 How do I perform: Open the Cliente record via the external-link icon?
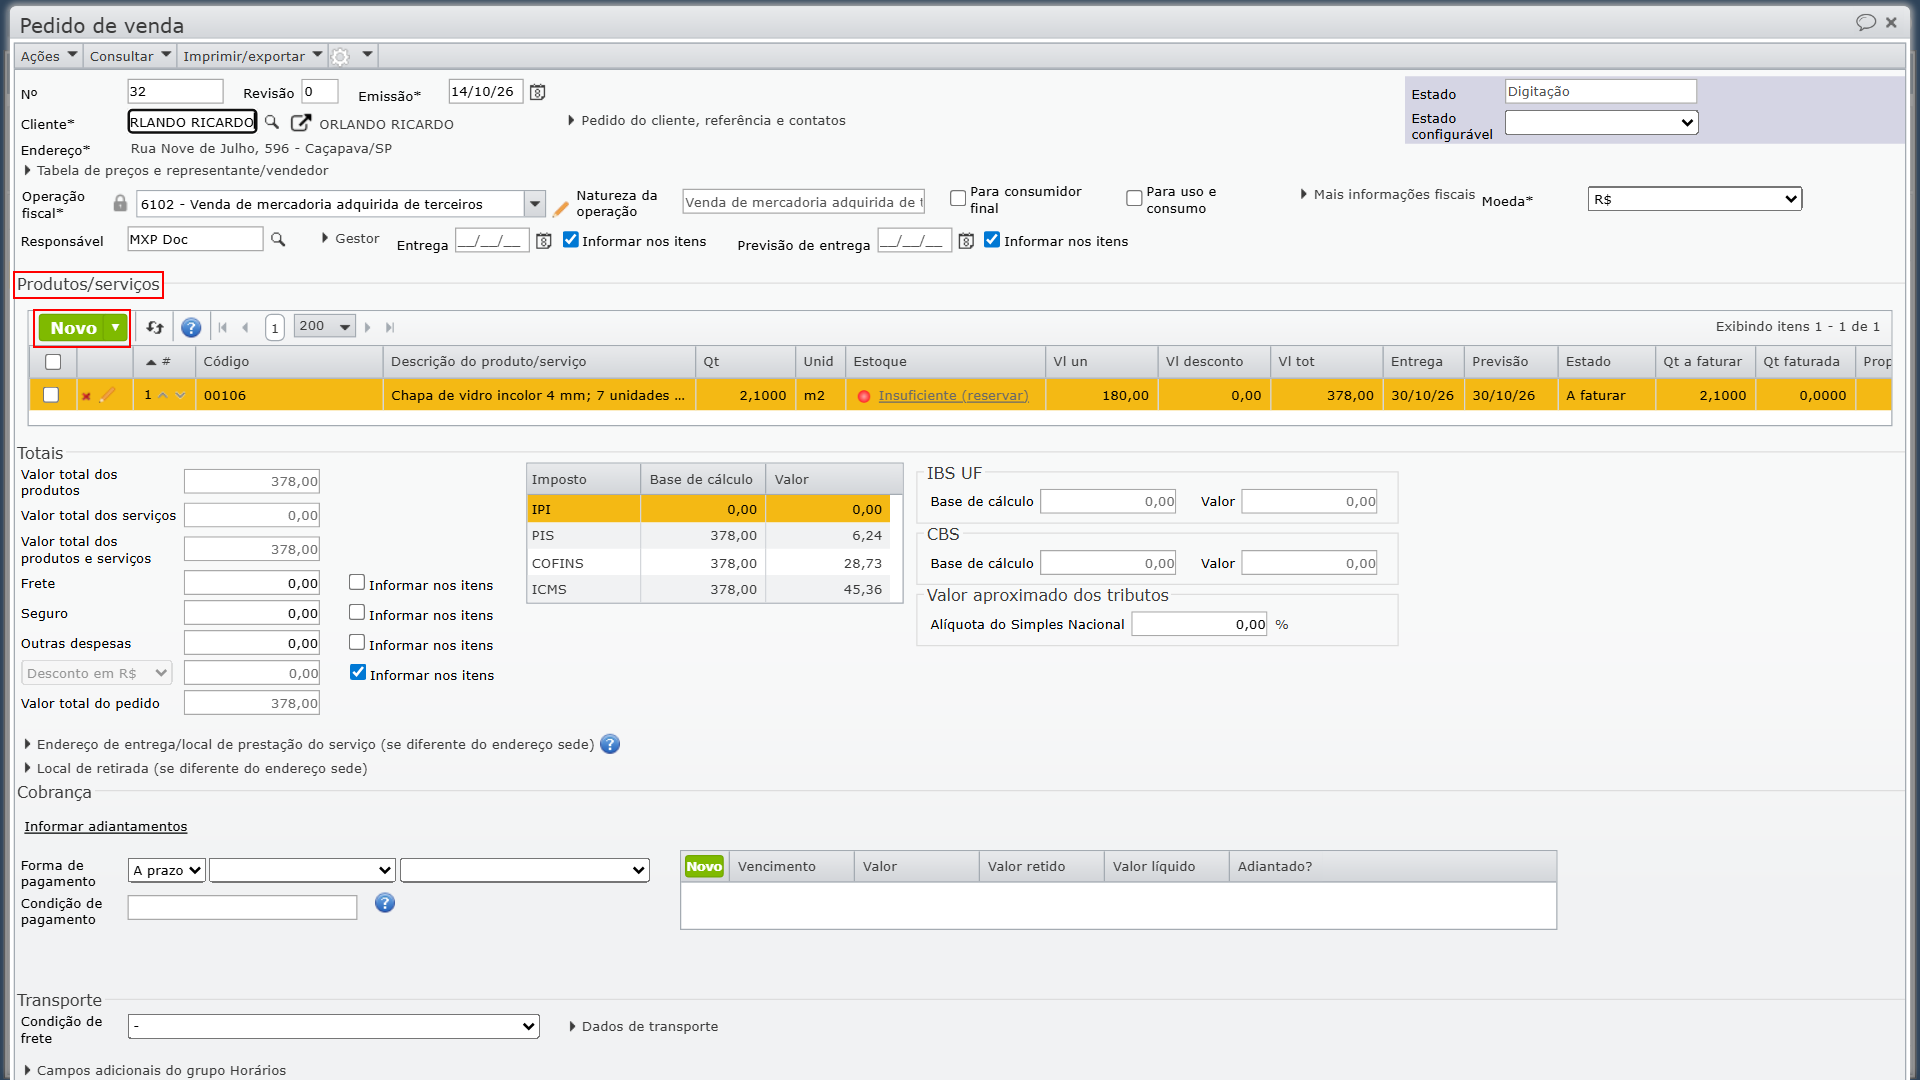pos(300,123)
